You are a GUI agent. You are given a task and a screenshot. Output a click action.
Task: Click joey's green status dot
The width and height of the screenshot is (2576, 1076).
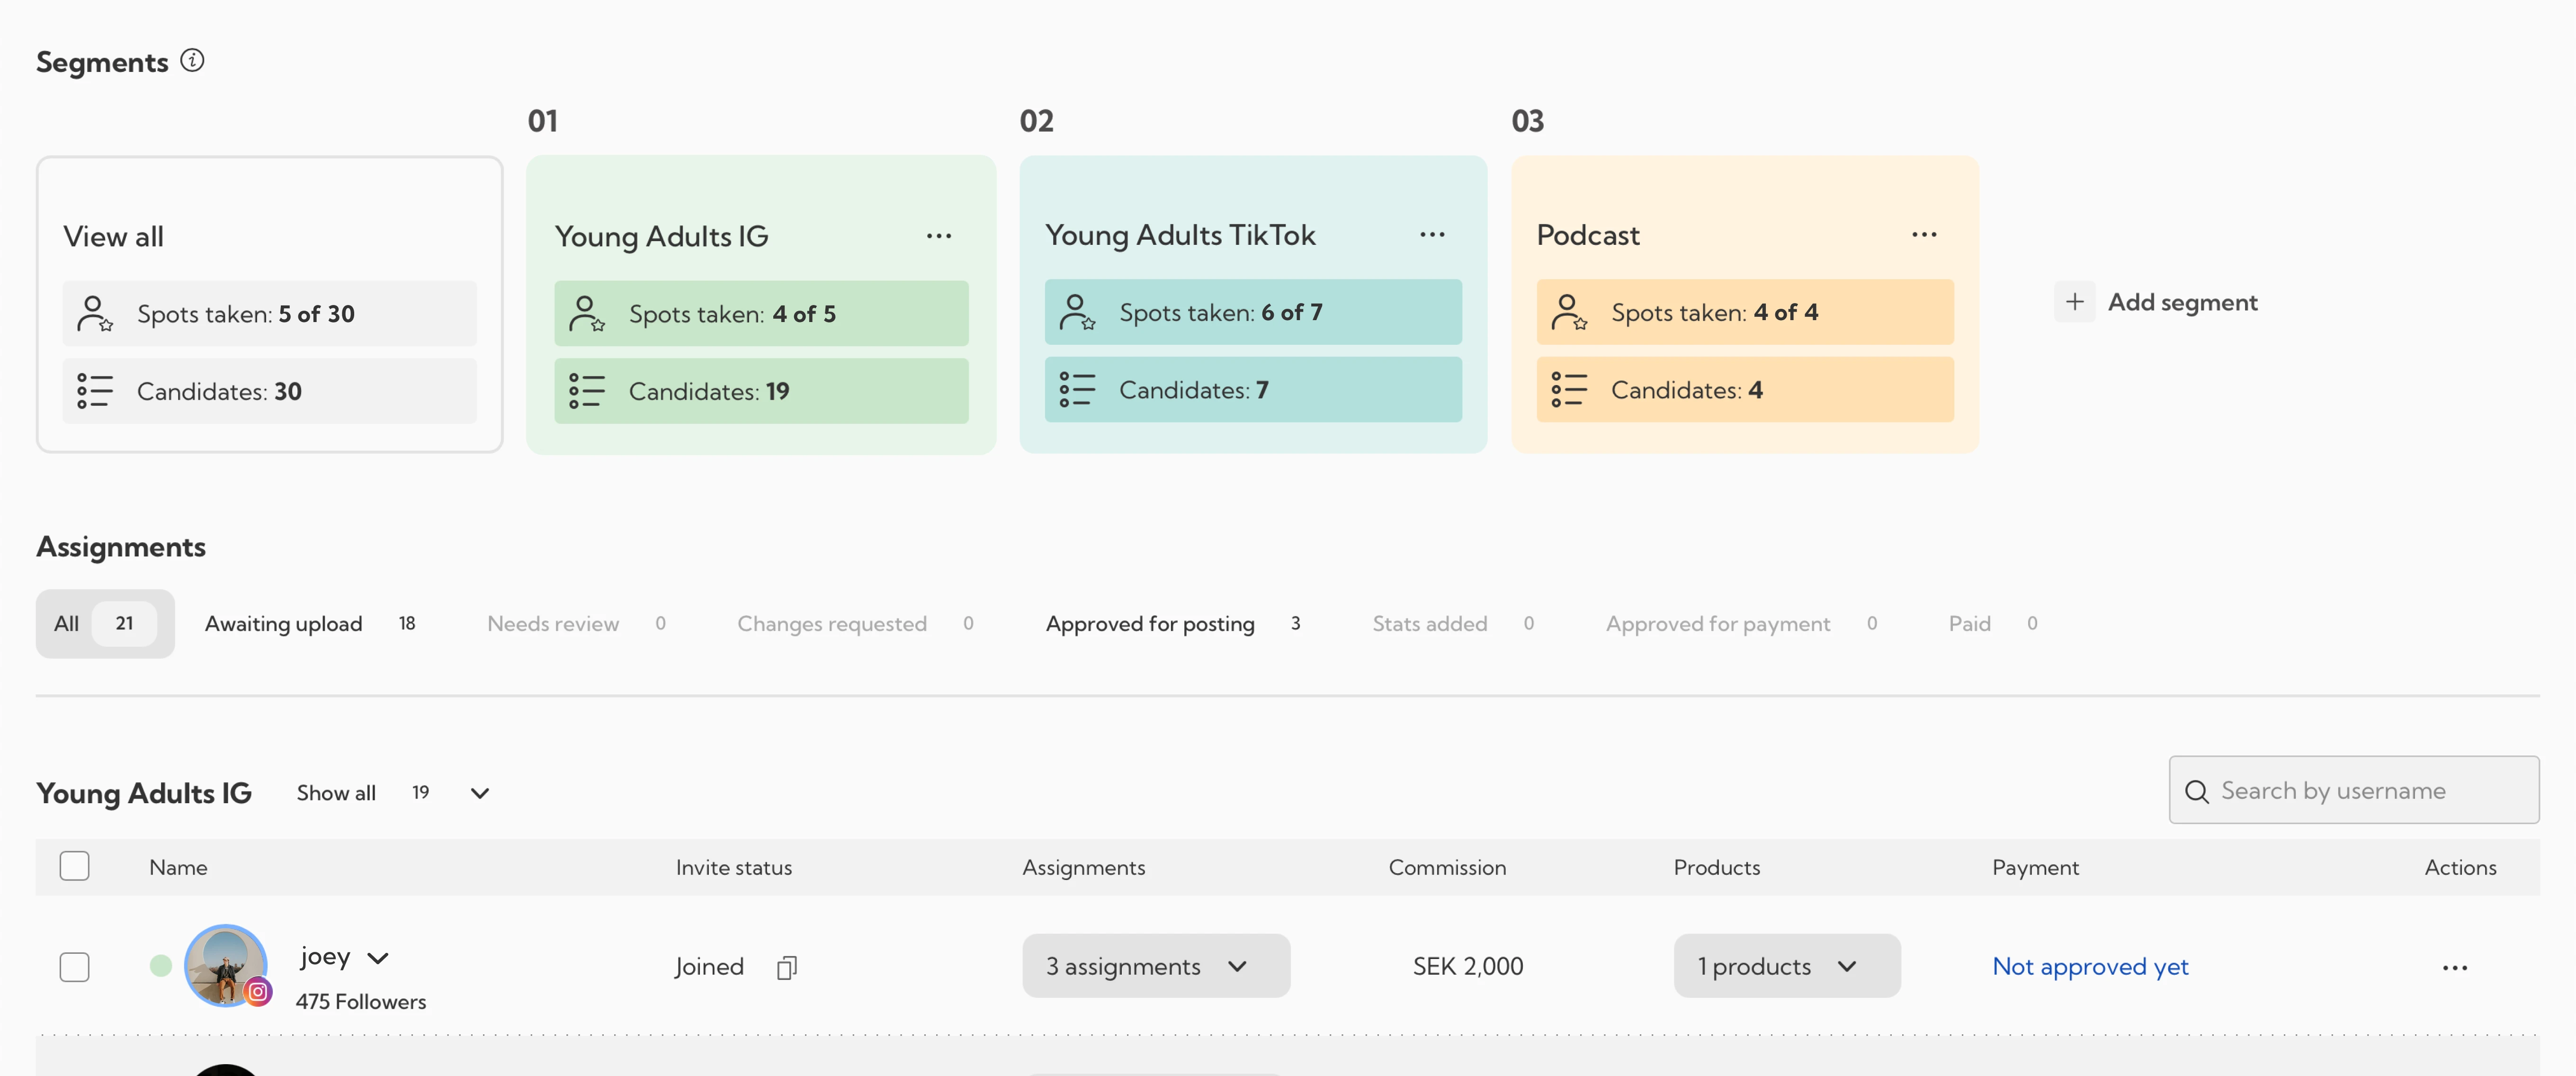point(161,965)
